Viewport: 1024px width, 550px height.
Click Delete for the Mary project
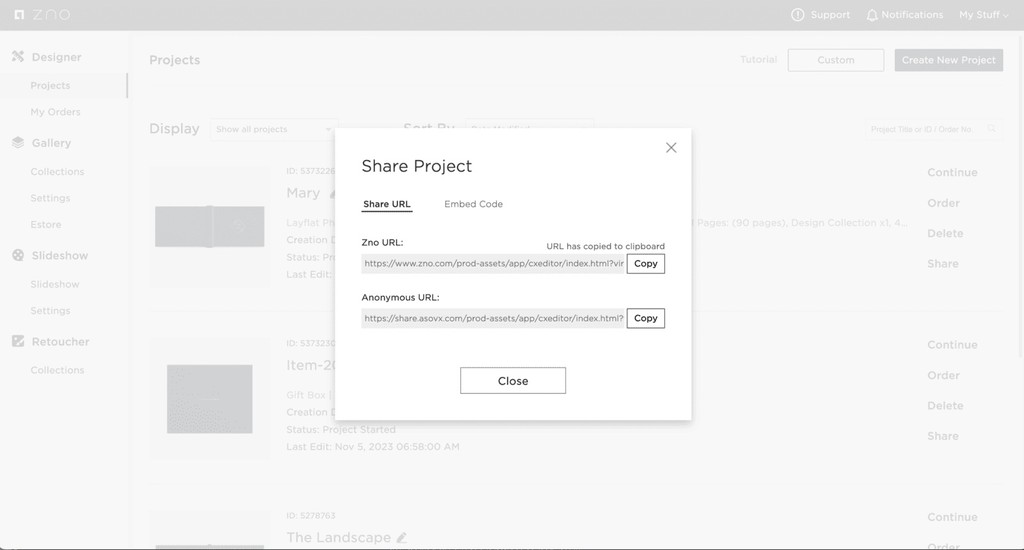tap(945, 233)
